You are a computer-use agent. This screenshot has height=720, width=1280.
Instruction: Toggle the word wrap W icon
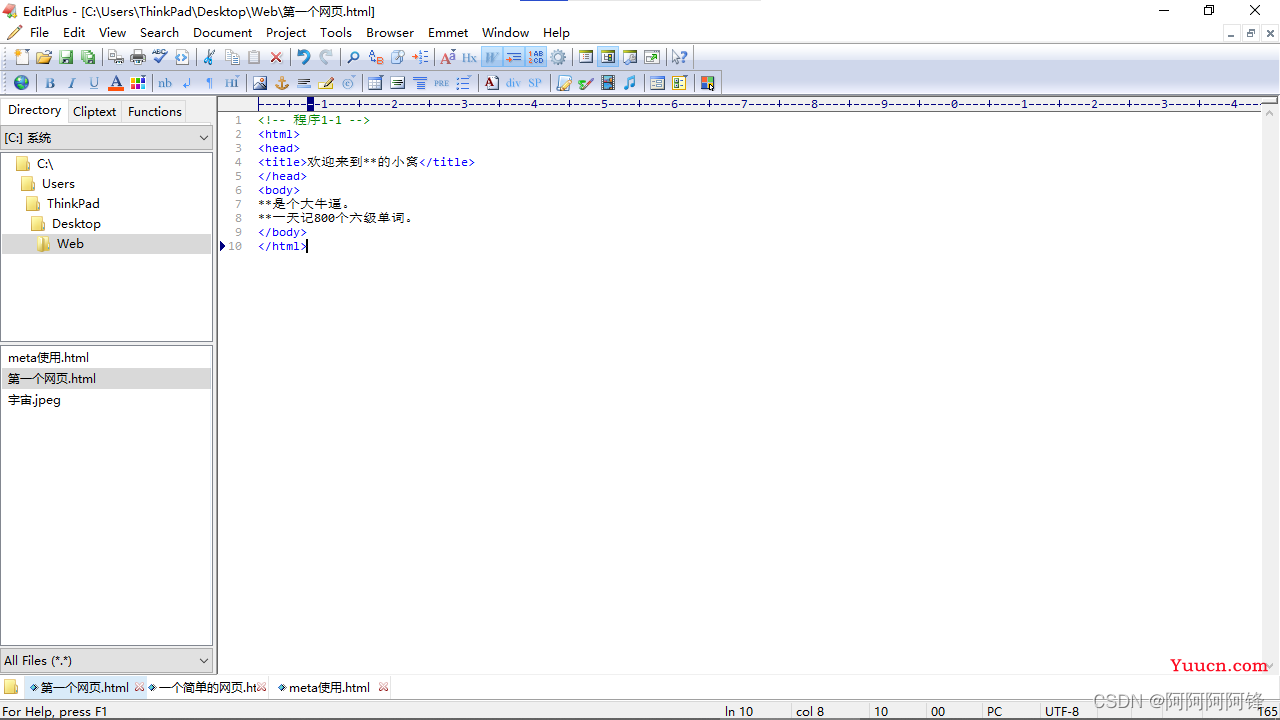point(491,57)
